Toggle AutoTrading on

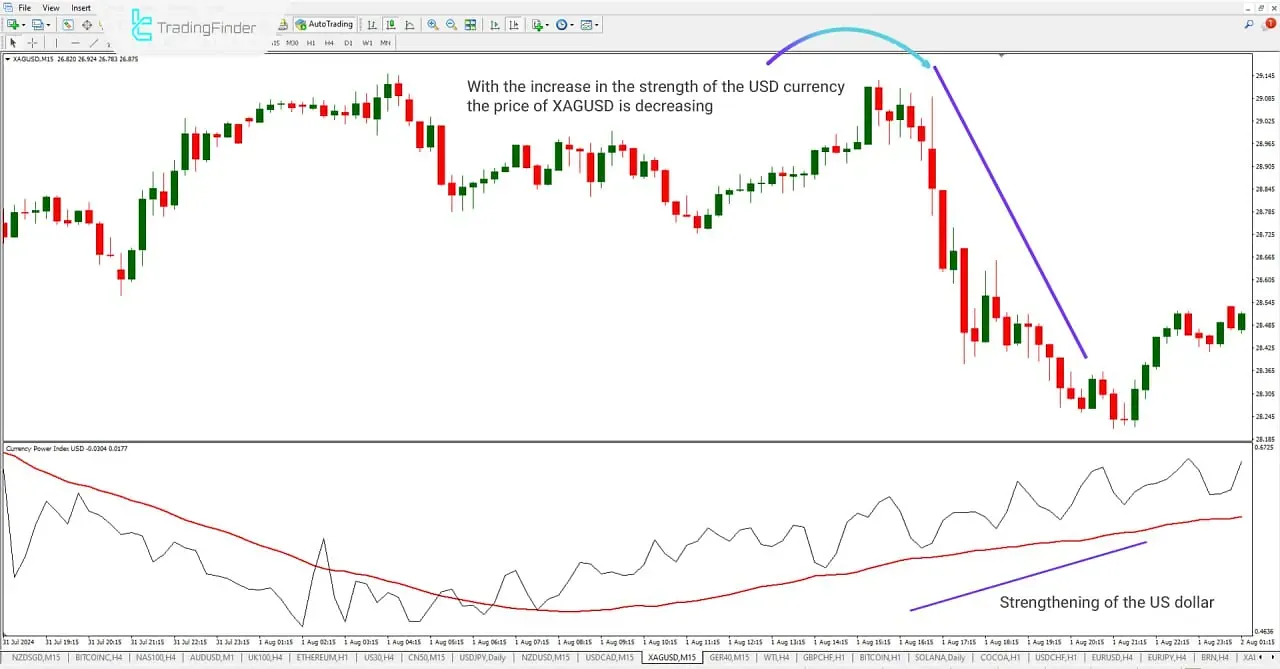(x=324, y=24)
